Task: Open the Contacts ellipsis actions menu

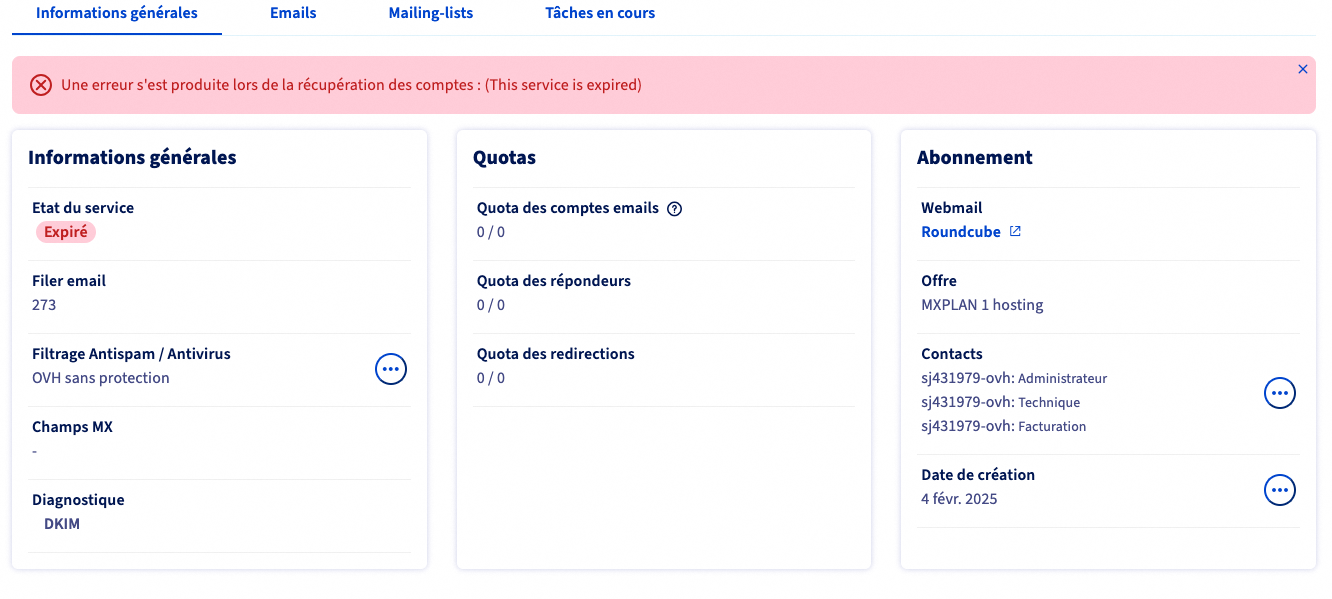Action: point(1279,393)
